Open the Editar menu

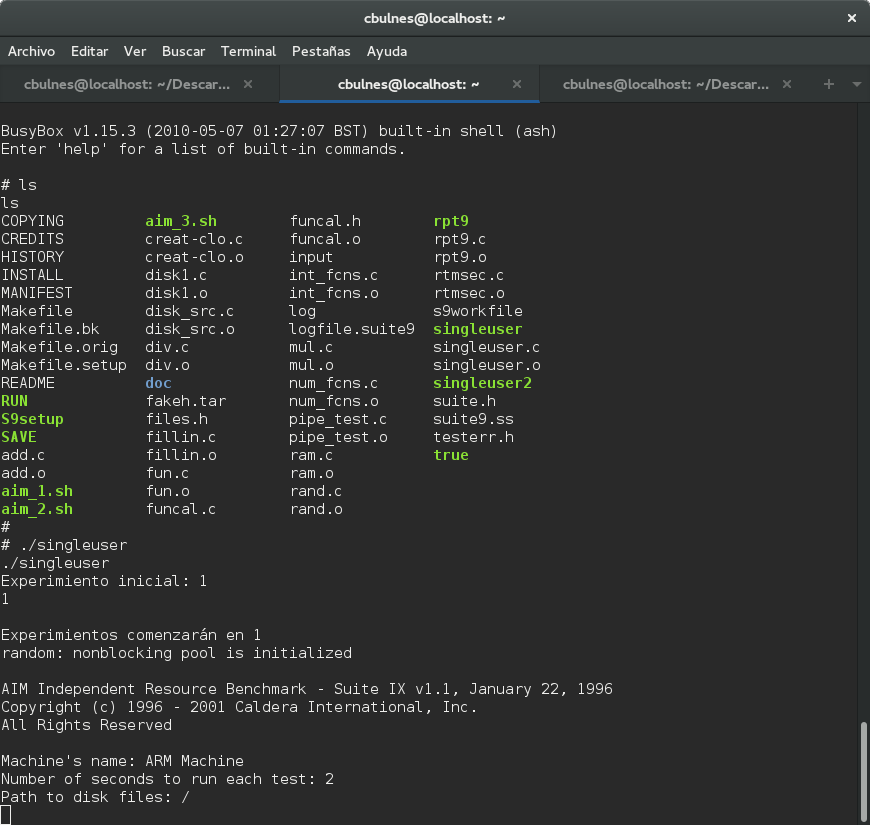click(89, 52)
